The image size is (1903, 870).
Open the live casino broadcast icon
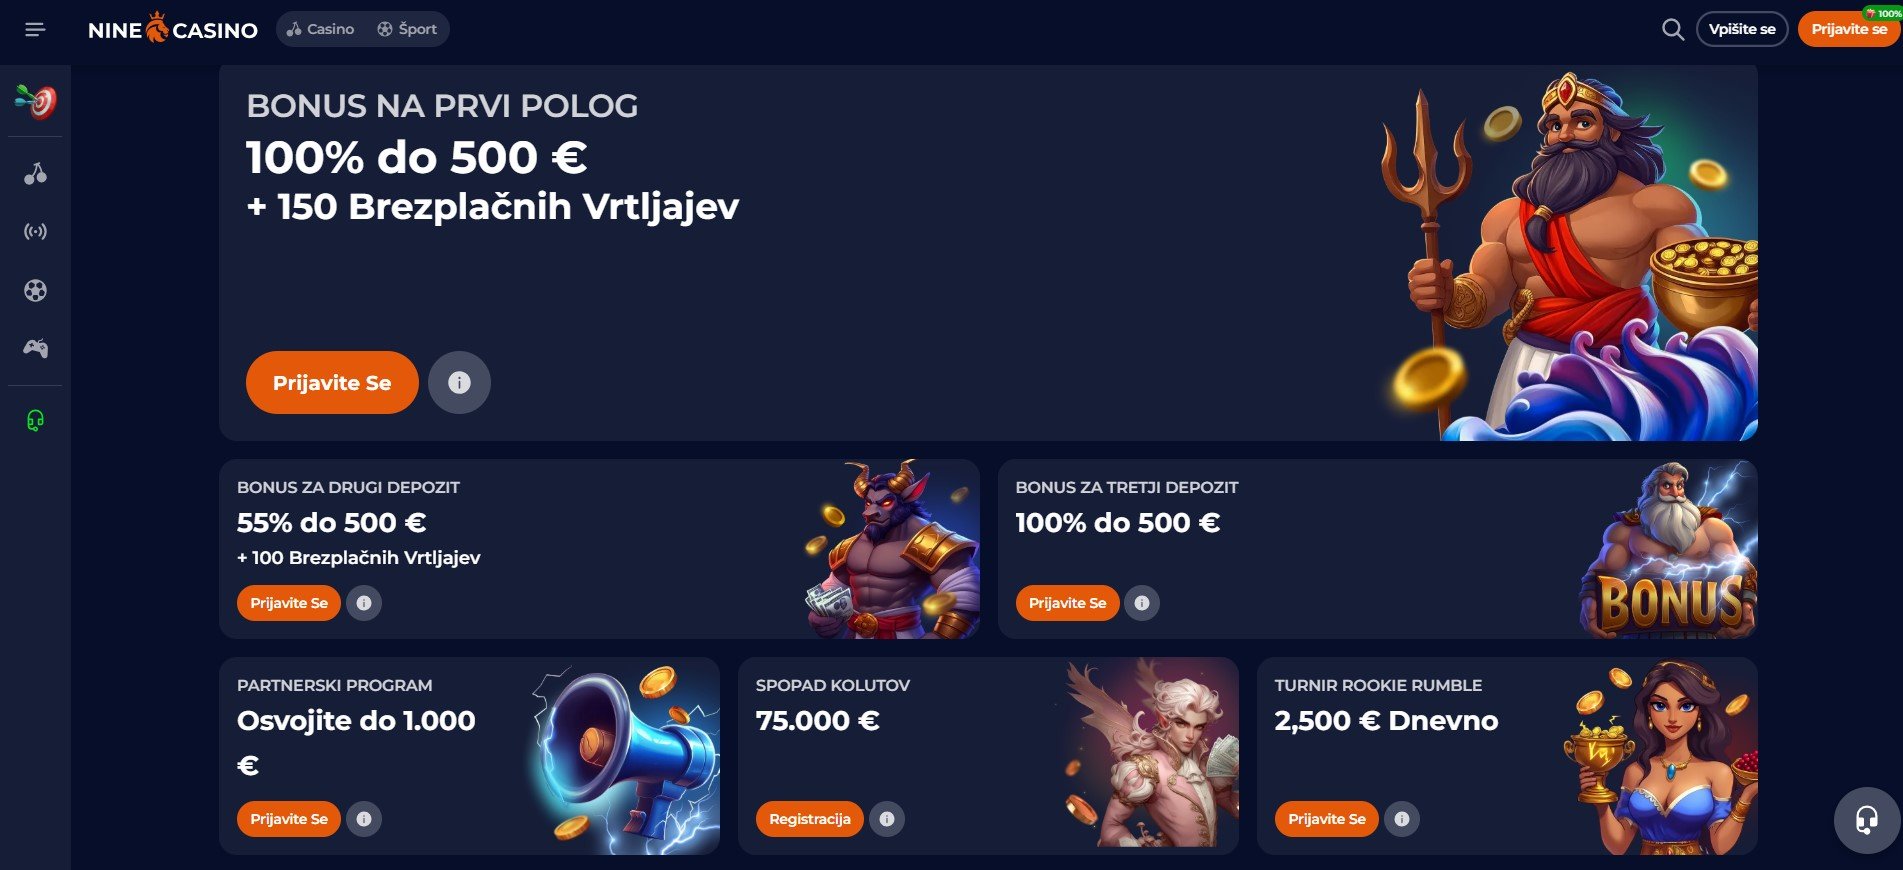tap(35, 232)
